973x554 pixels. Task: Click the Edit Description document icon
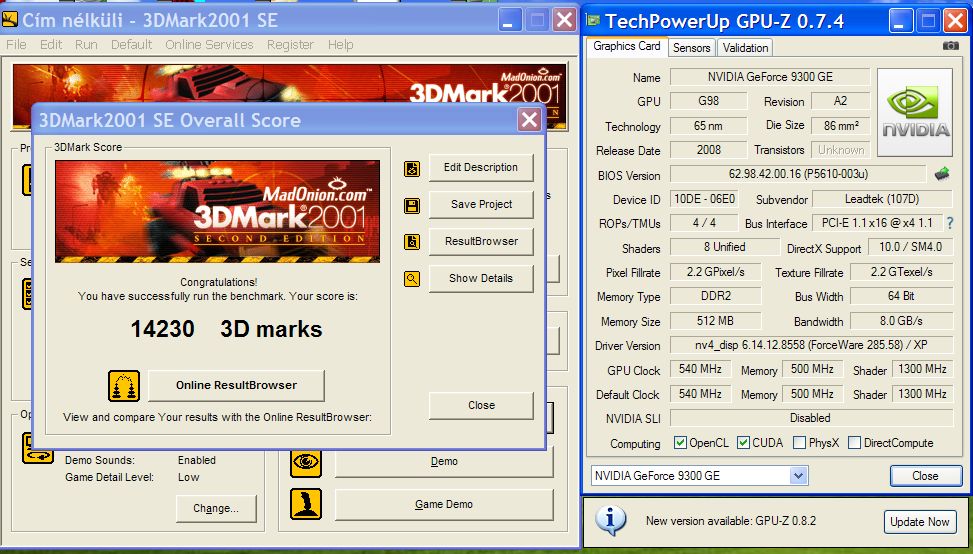click(x=412, y=168)
